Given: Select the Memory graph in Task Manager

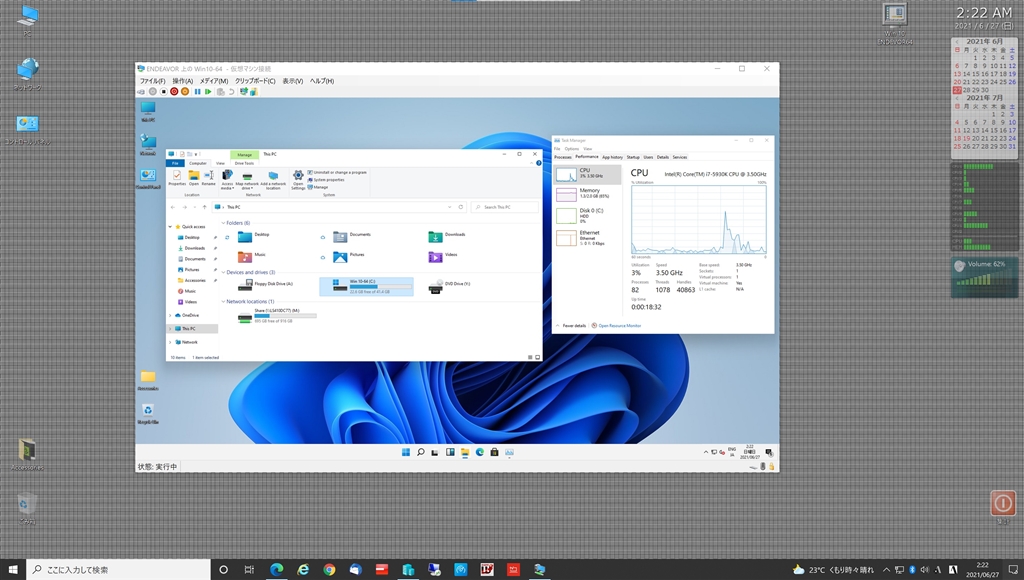Looking at the screenshot, I should point(589,193).
